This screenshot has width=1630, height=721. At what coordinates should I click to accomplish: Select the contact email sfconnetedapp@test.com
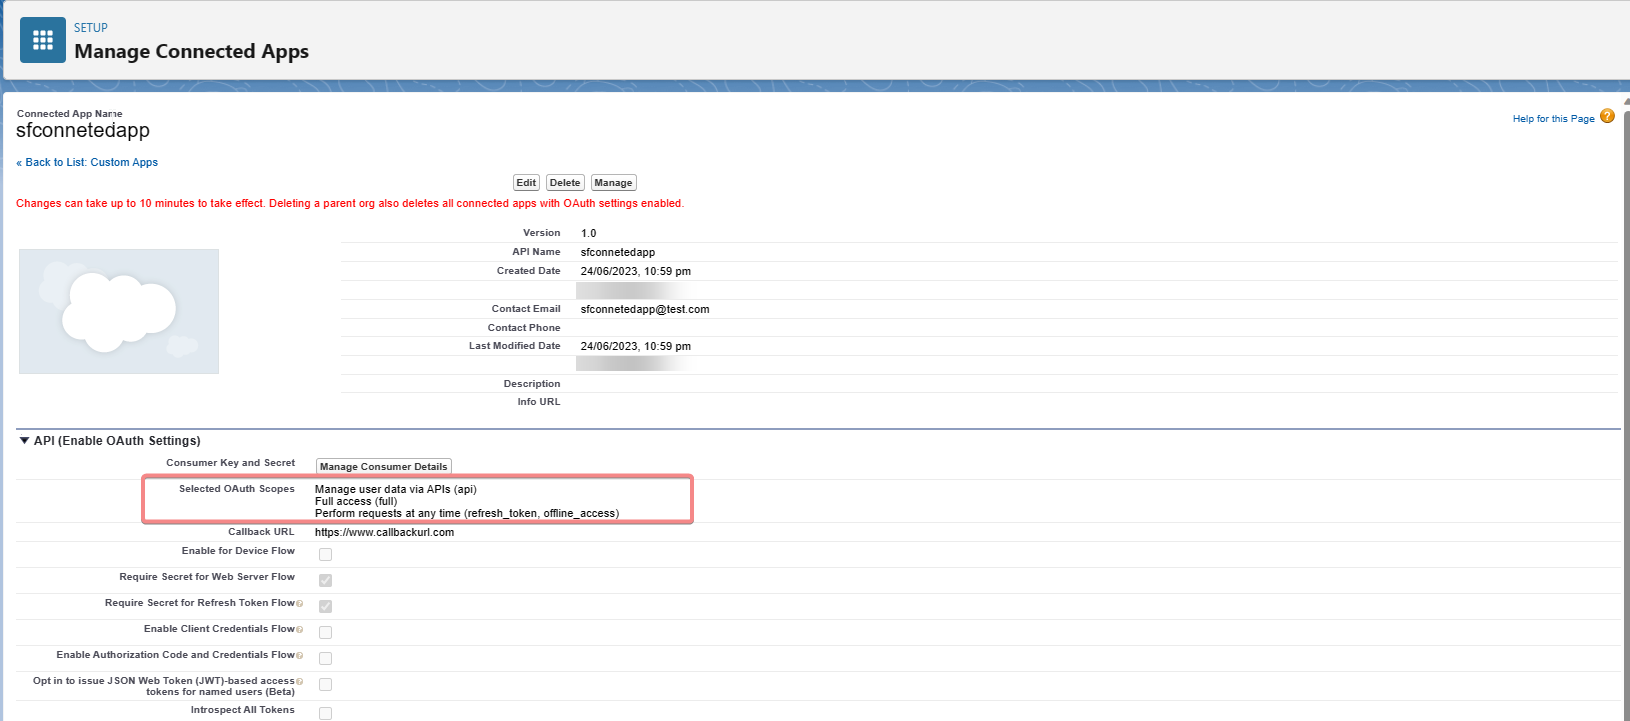click(x=645, y=309)
